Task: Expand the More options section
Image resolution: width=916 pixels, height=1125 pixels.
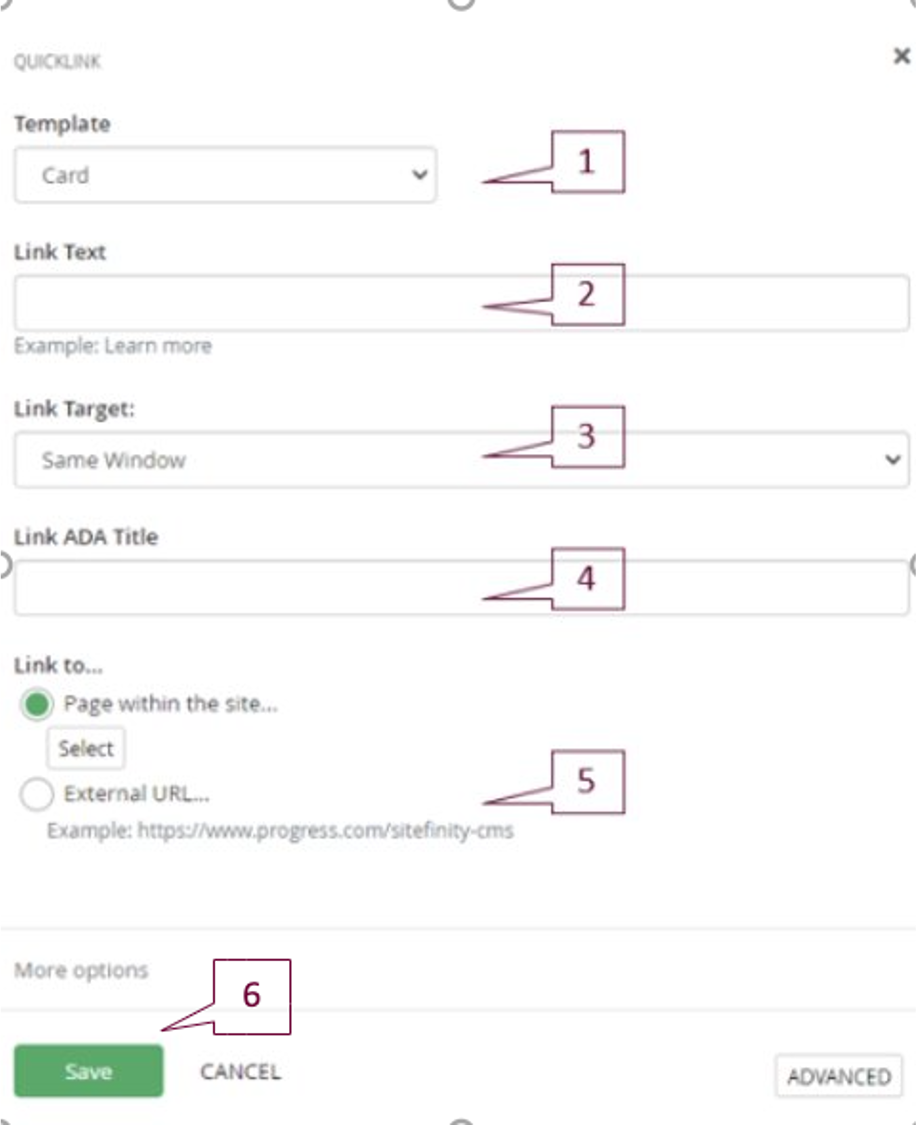Action: 81,970
